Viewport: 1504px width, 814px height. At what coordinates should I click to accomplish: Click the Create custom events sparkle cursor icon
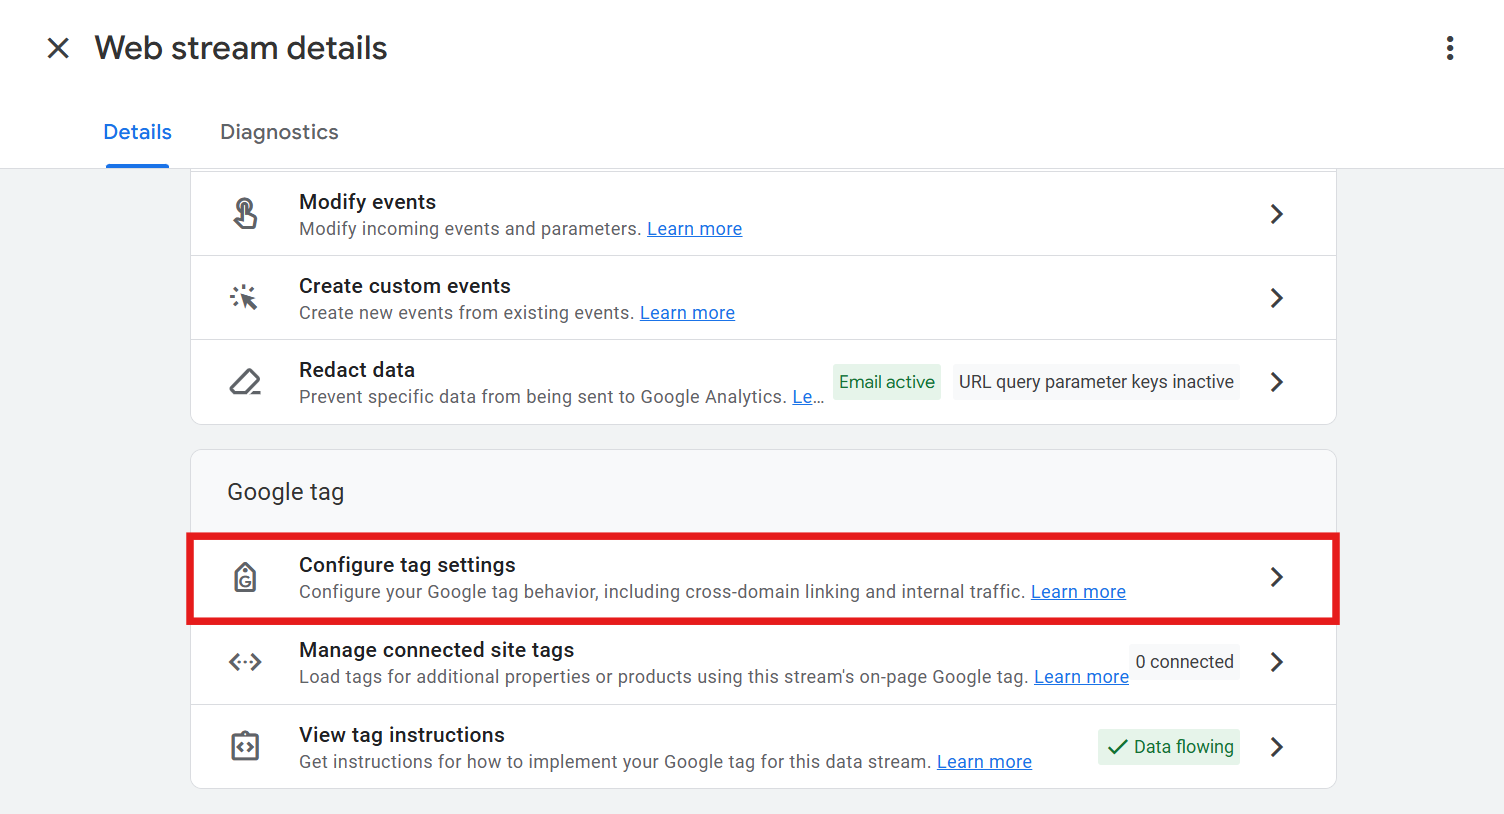tap(245, 298)
